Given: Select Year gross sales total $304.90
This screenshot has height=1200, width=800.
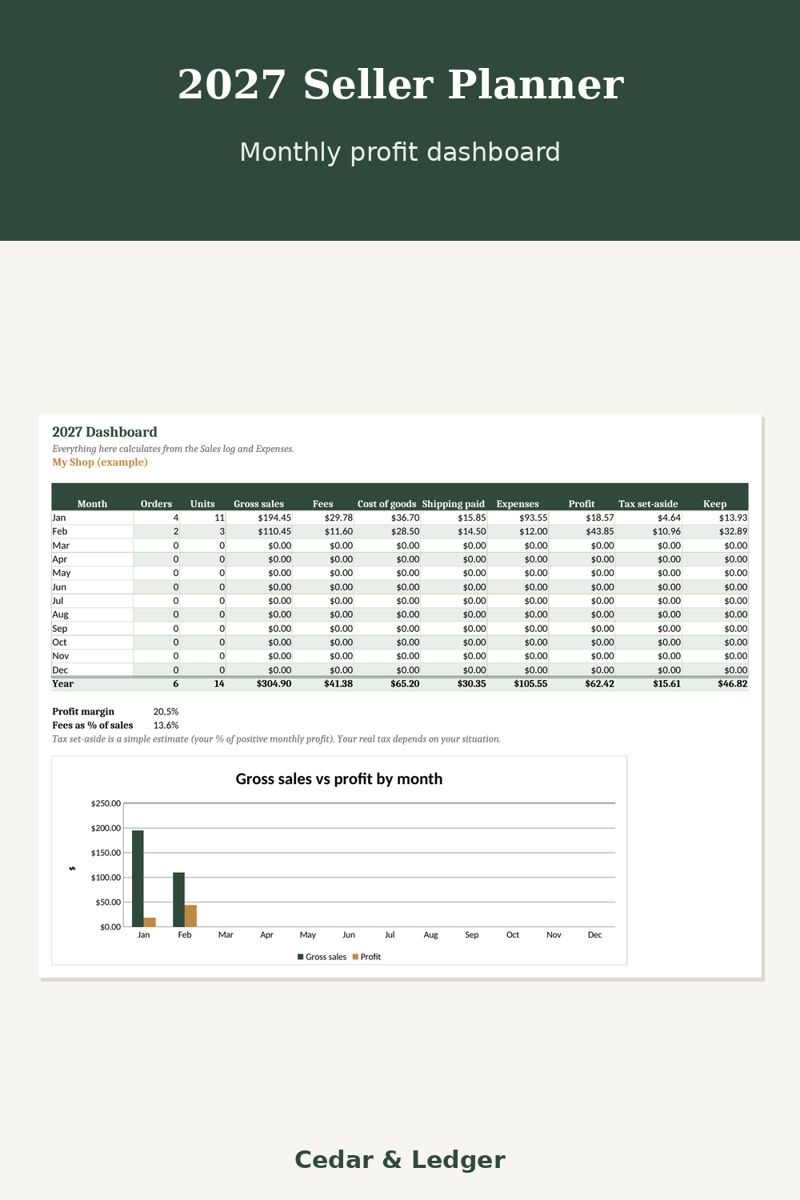Looking at the screenshot, I should (x=273, y=684).
